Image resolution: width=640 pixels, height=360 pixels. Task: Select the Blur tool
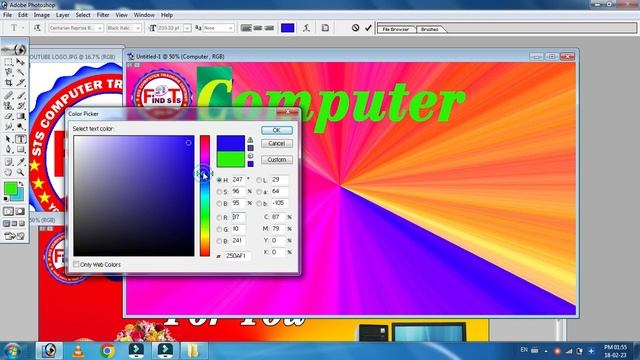tap(9, 127)
